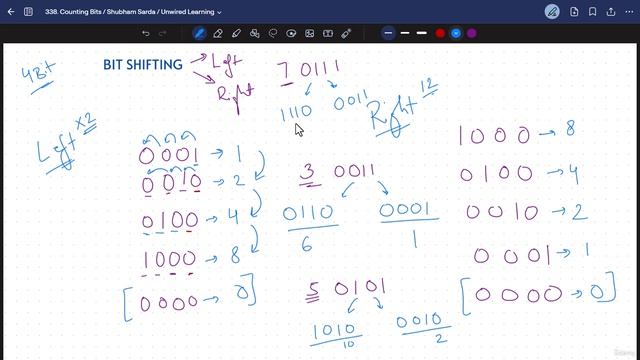The image size is (640, 360).
Task: Undo the last stroke
Action: [x=146, y=33]
